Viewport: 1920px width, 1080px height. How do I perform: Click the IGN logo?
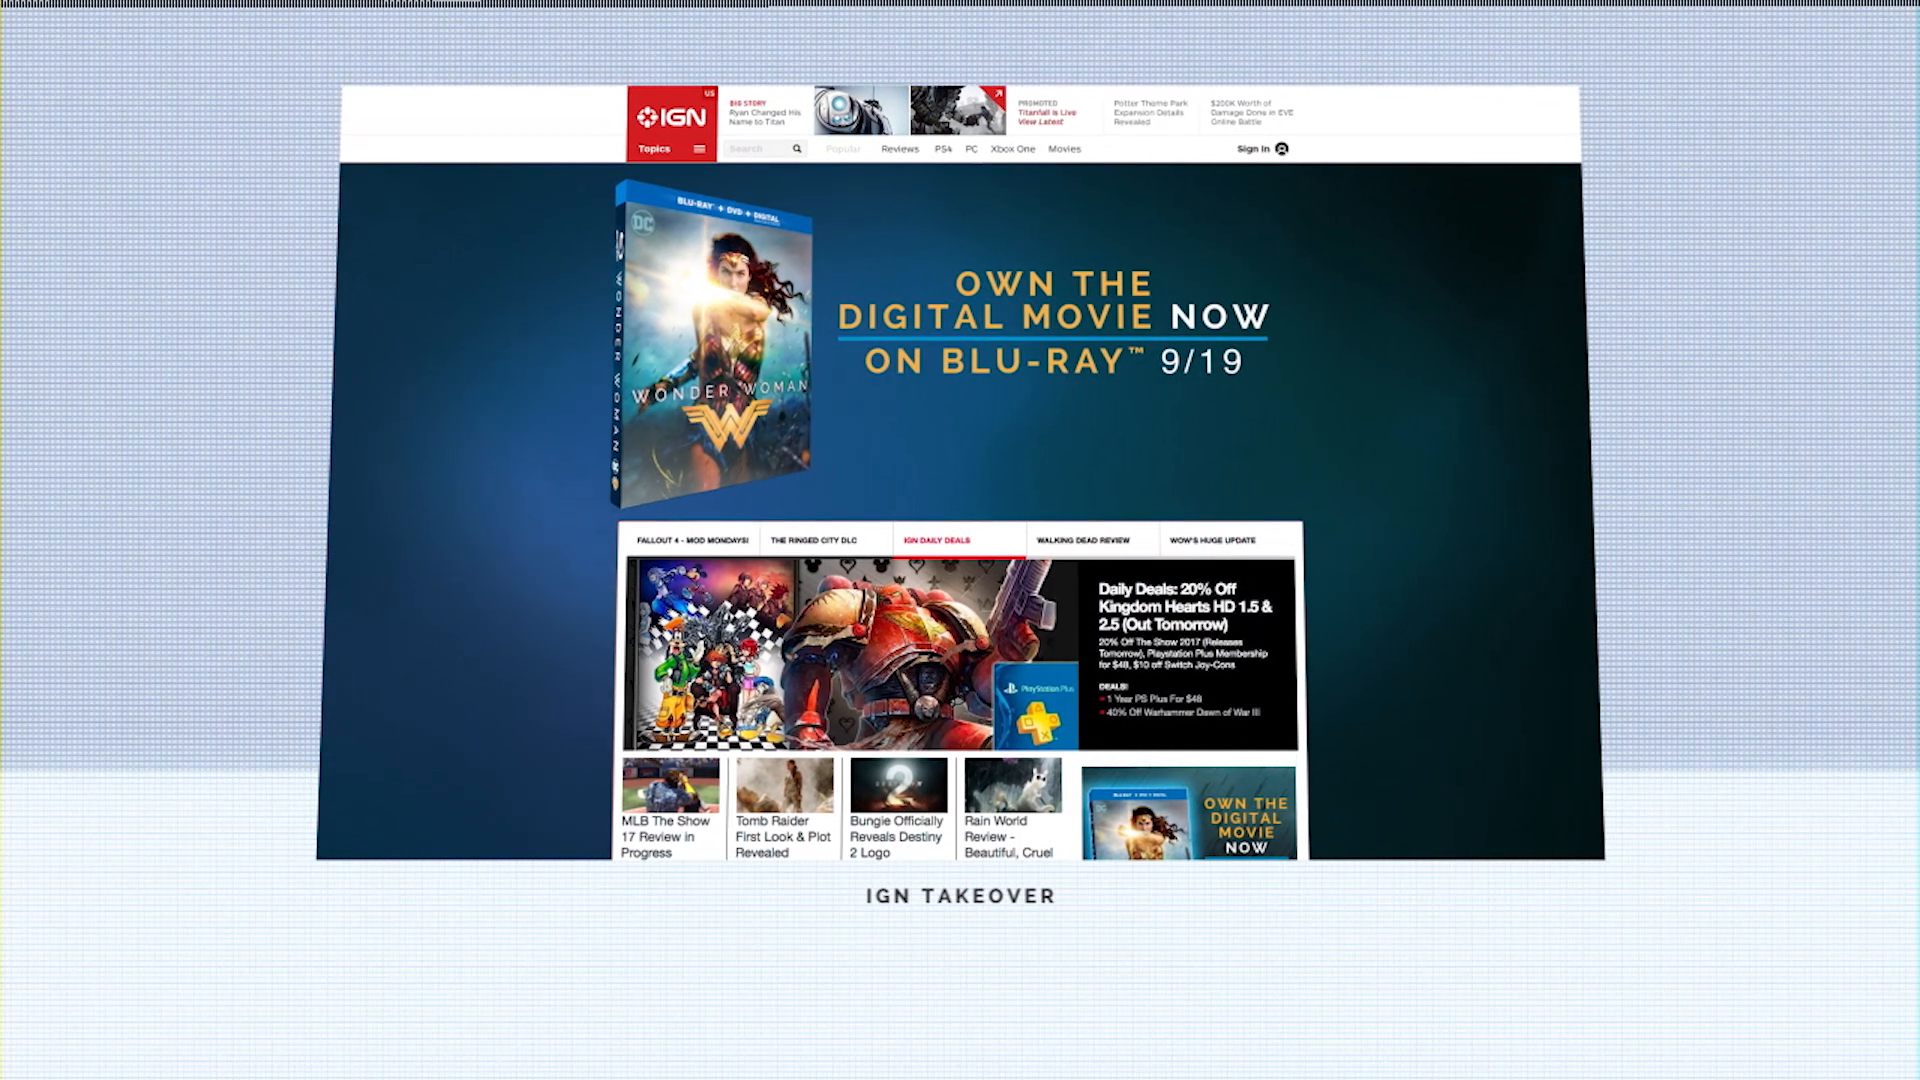[671, 117]
